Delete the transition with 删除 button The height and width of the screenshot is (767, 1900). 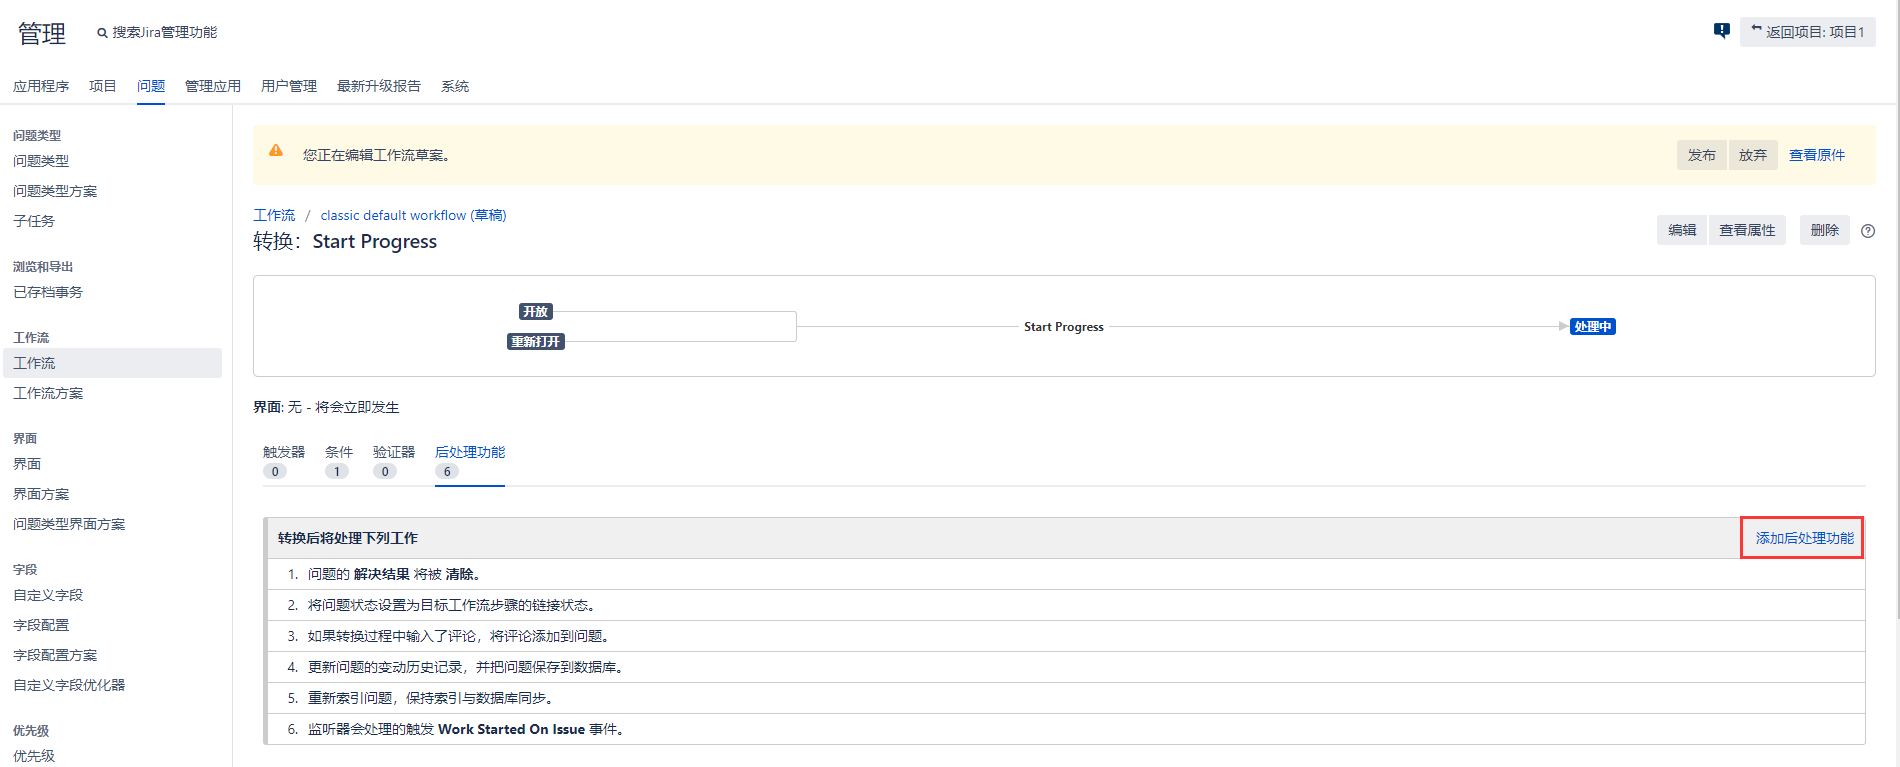click(1824, 230)
